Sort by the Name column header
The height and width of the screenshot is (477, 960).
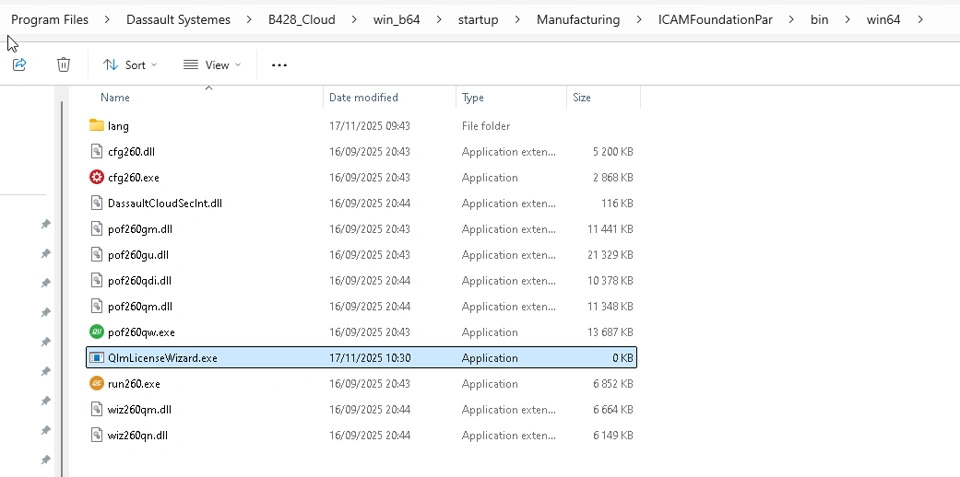[115, 98]
